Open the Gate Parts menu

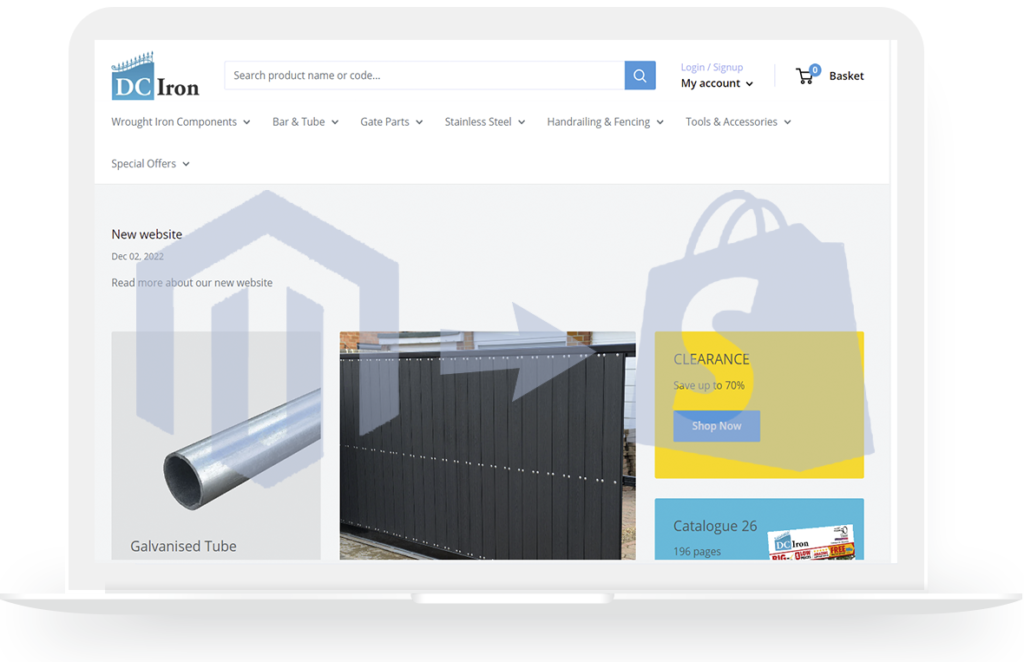(x=391, y=122)
